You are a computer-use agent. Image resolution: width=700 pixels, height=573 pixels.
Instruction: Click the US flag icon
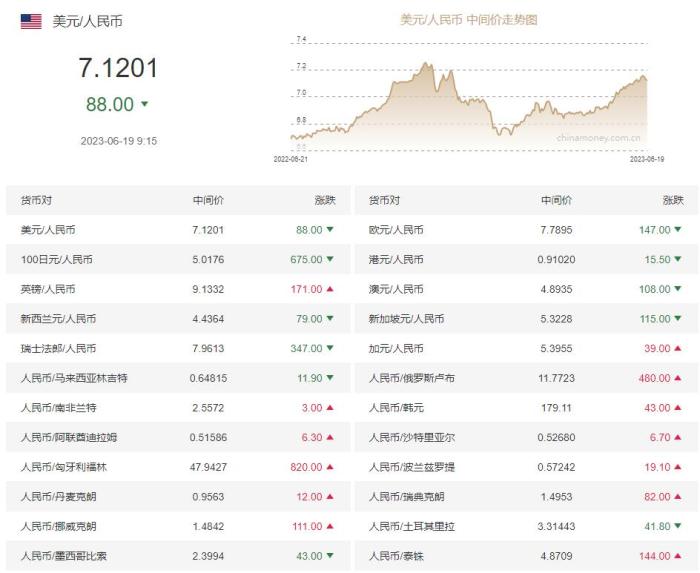pyautogui.click(x=31, y=21)
